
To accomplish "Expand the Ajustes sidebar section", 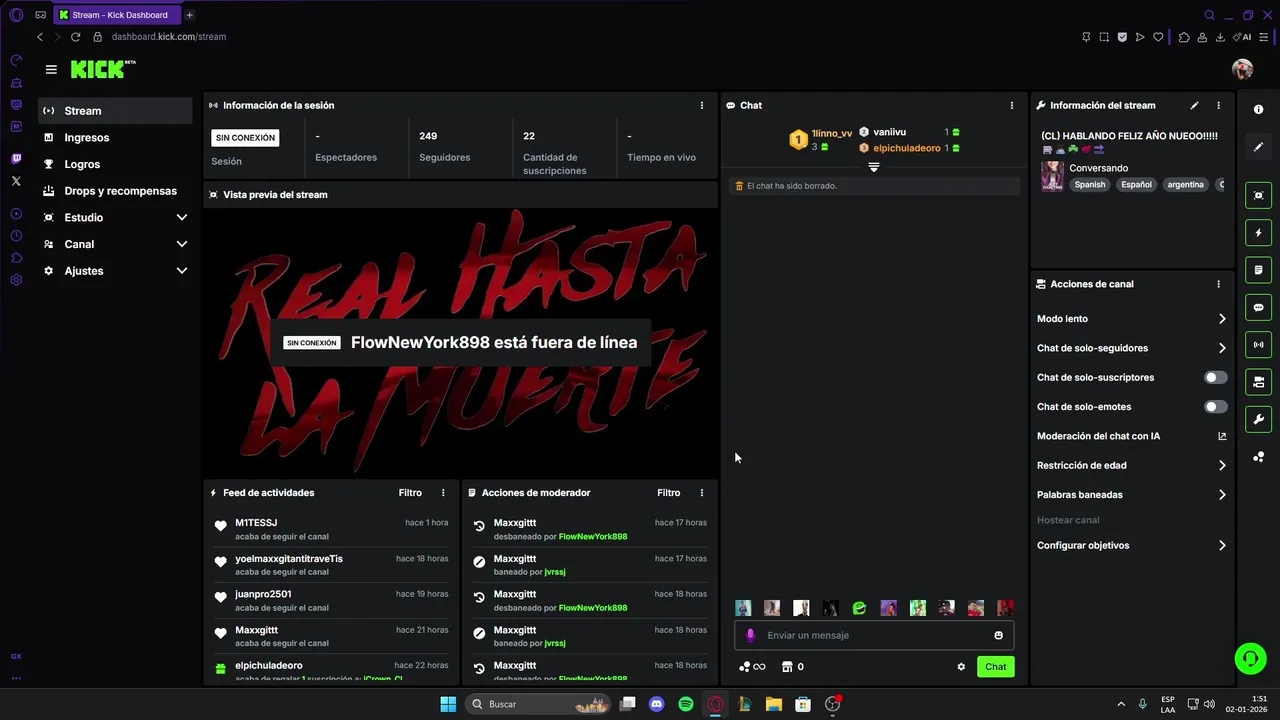I will coord(115,271).
